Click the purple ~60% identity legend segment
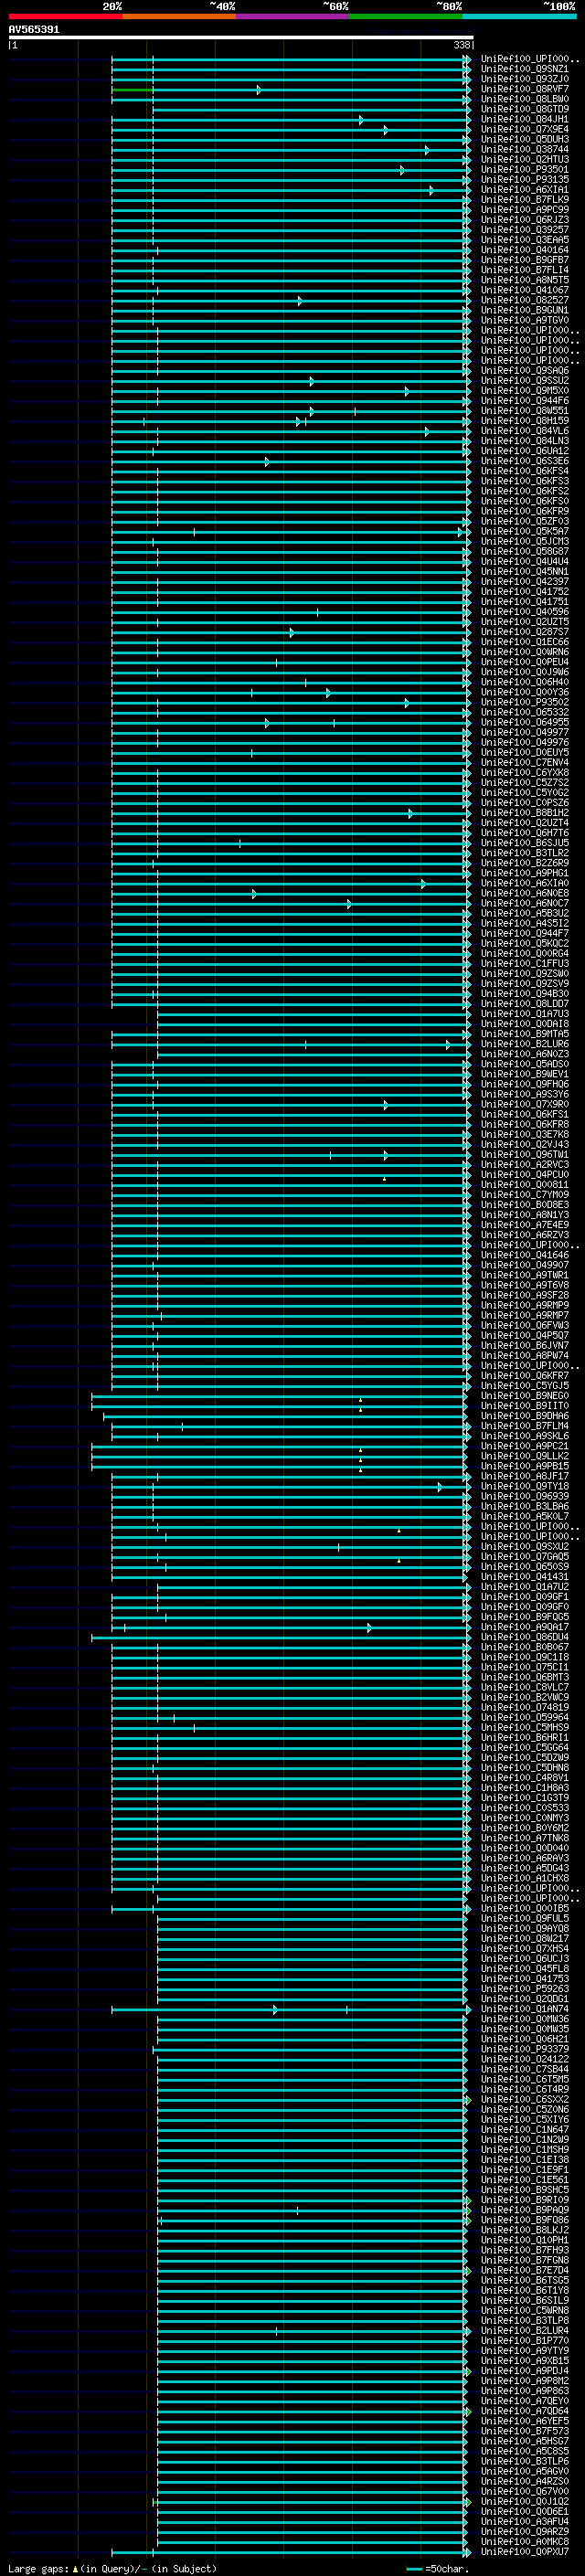Viewport: 585px width, 2576px height. (293, 17)
